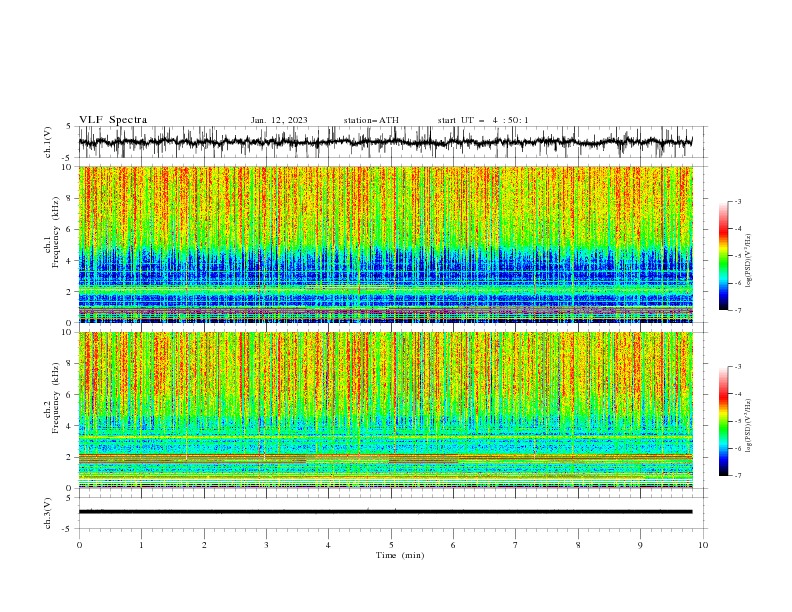Click the "-5" label on ch.1 colorbar

click(x=737, y=256)
